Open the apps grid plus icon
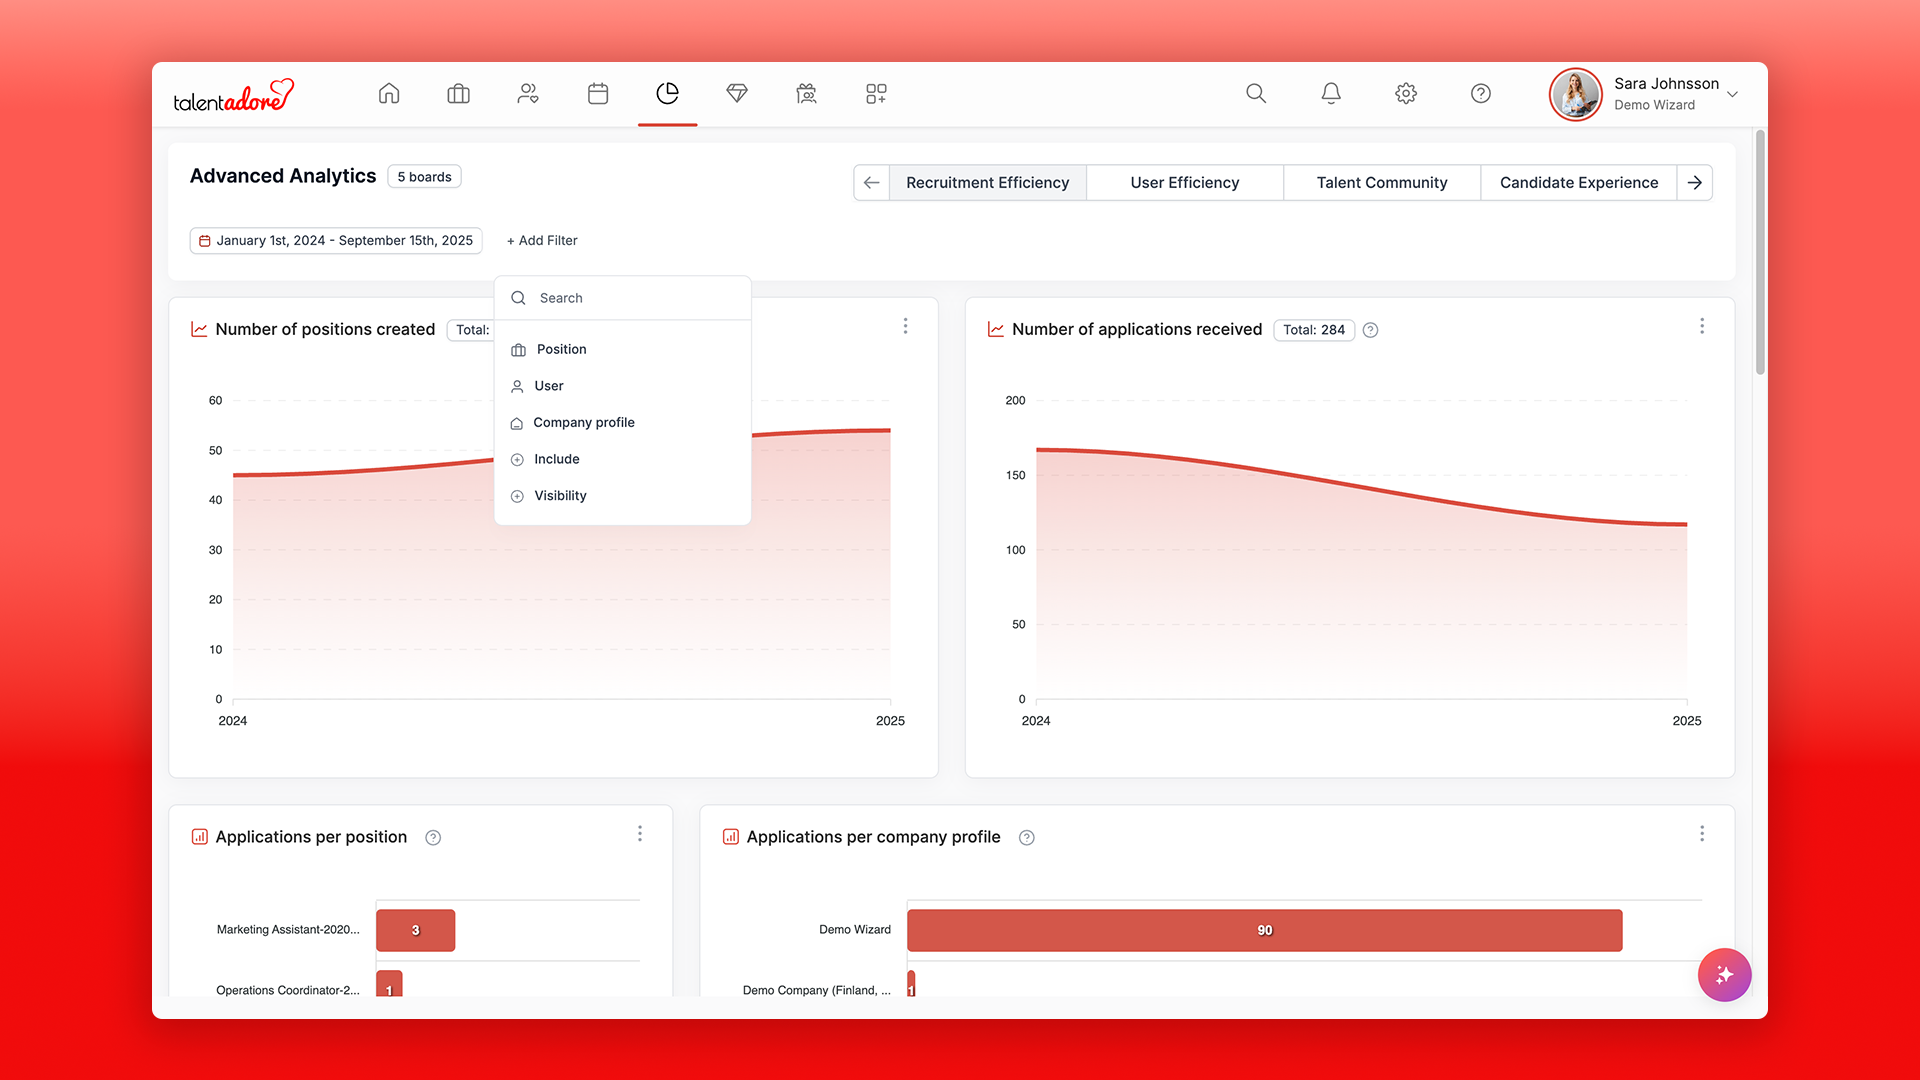Viewport: 1920px width, 1080px height. (876, 93)
